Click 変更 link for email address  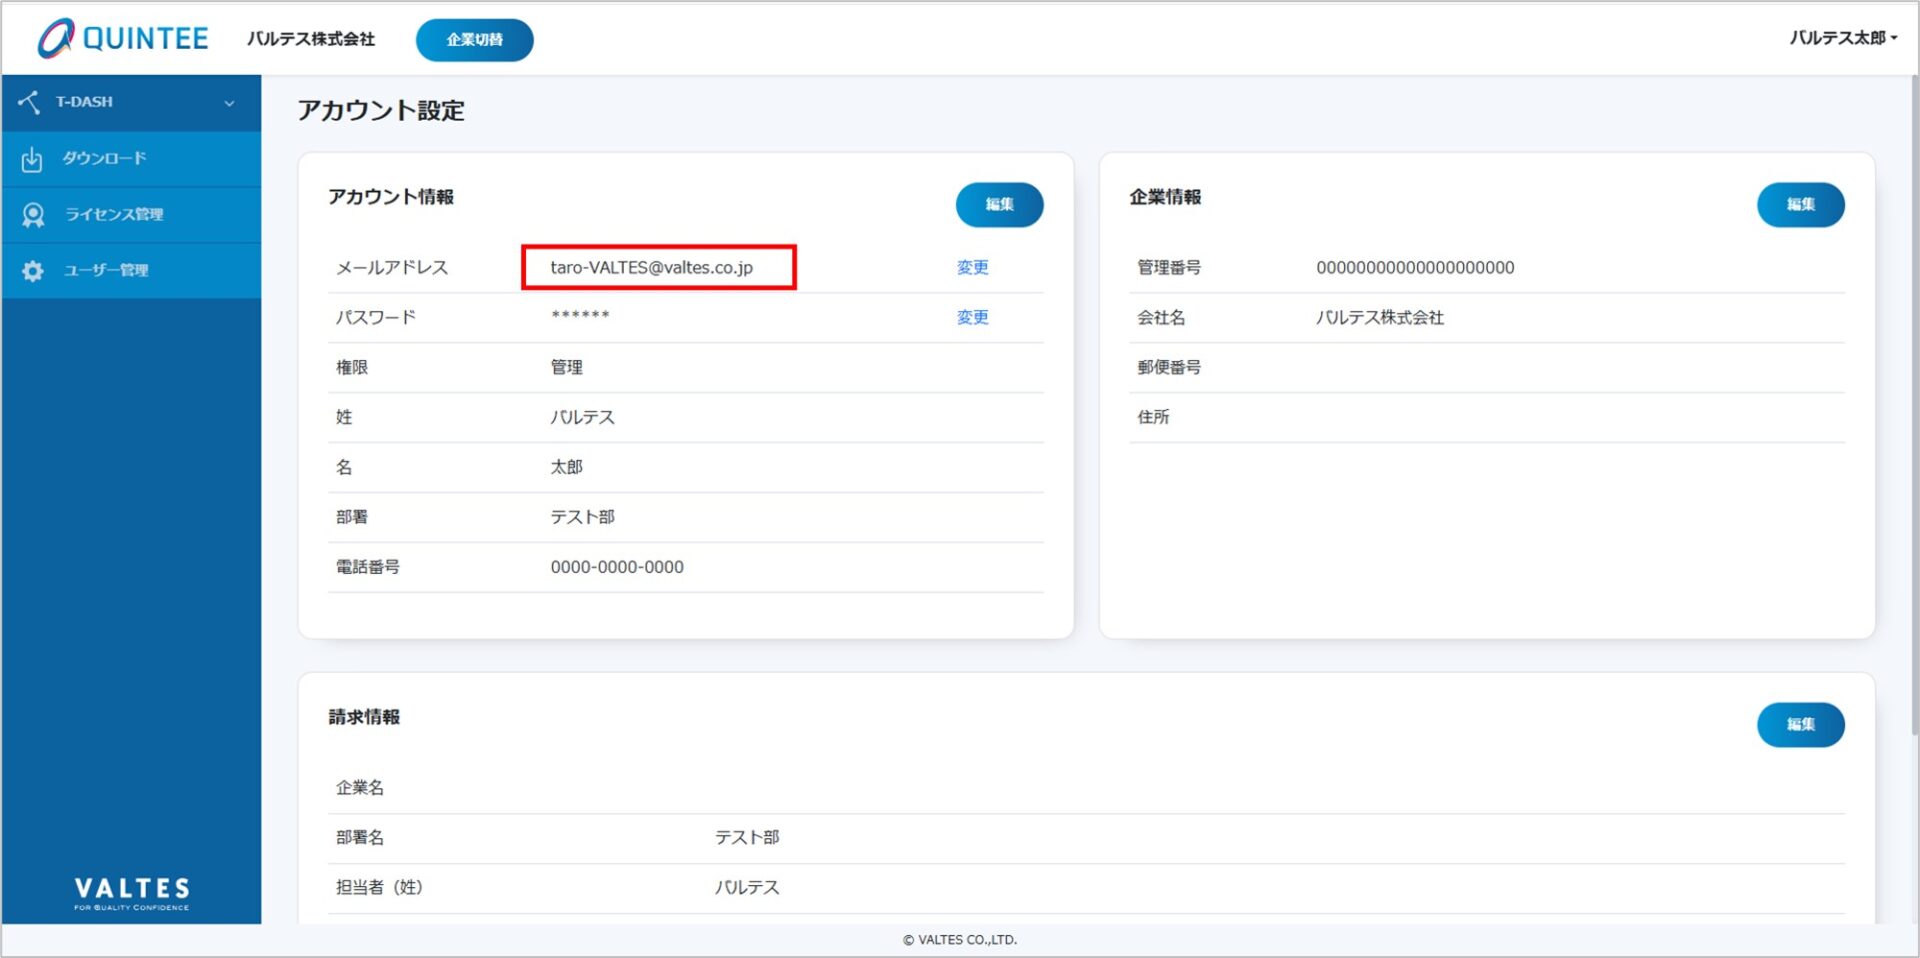[x=972, y=267]
